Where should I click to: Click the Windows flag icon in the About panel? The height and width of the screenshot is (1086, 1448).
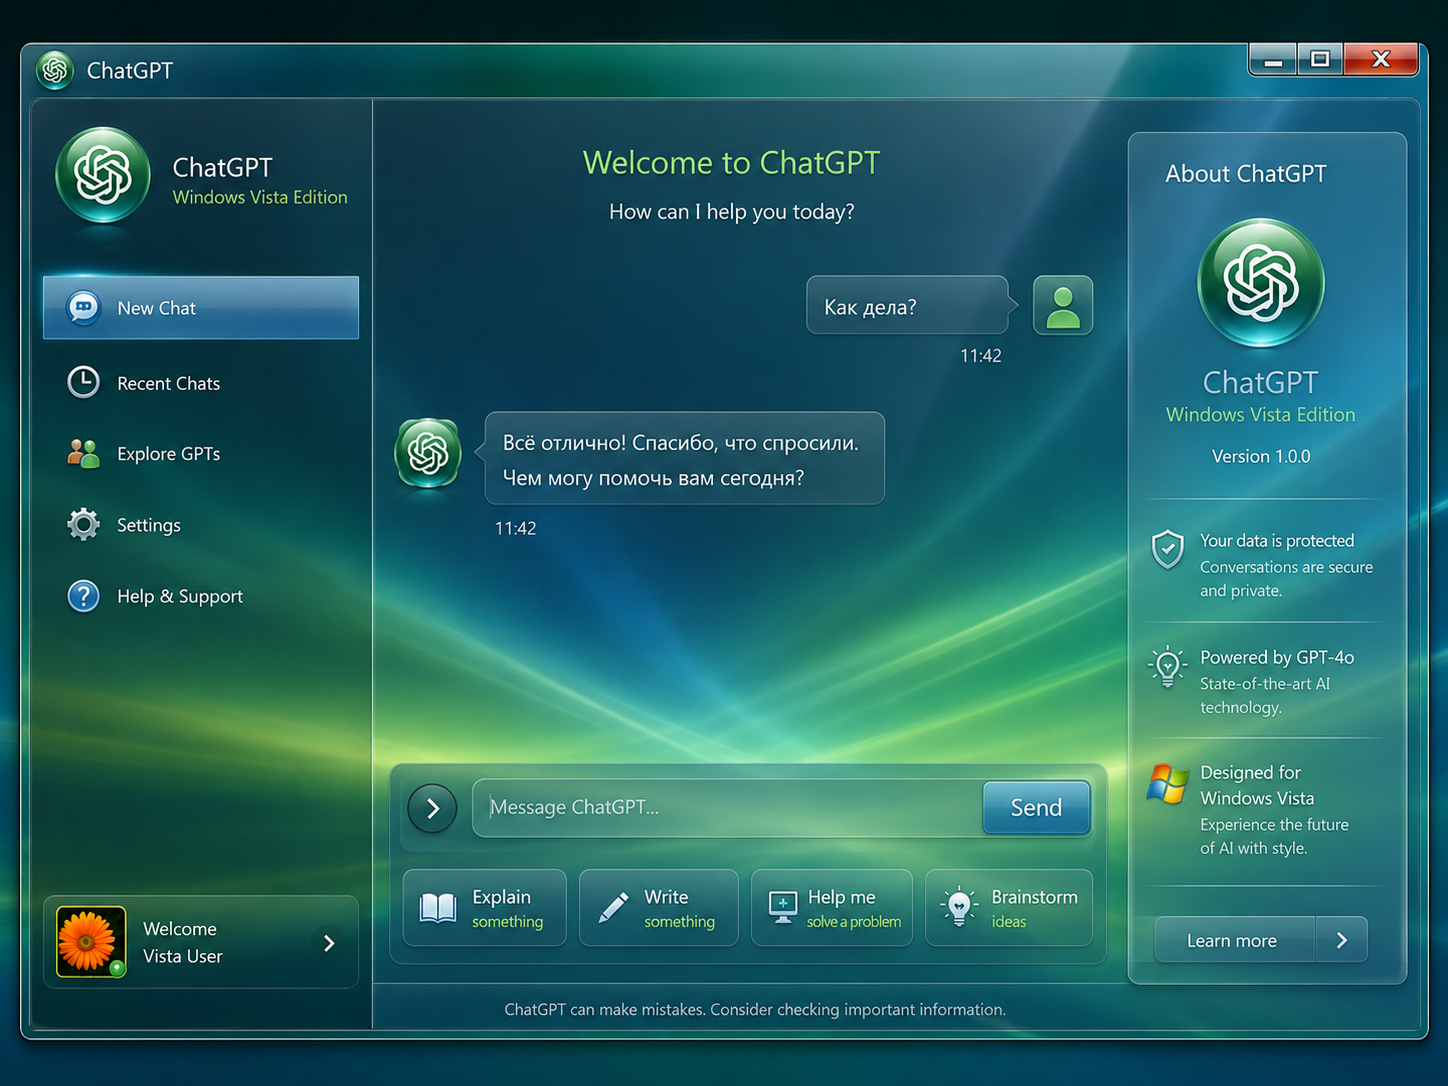coord(1167,784)
